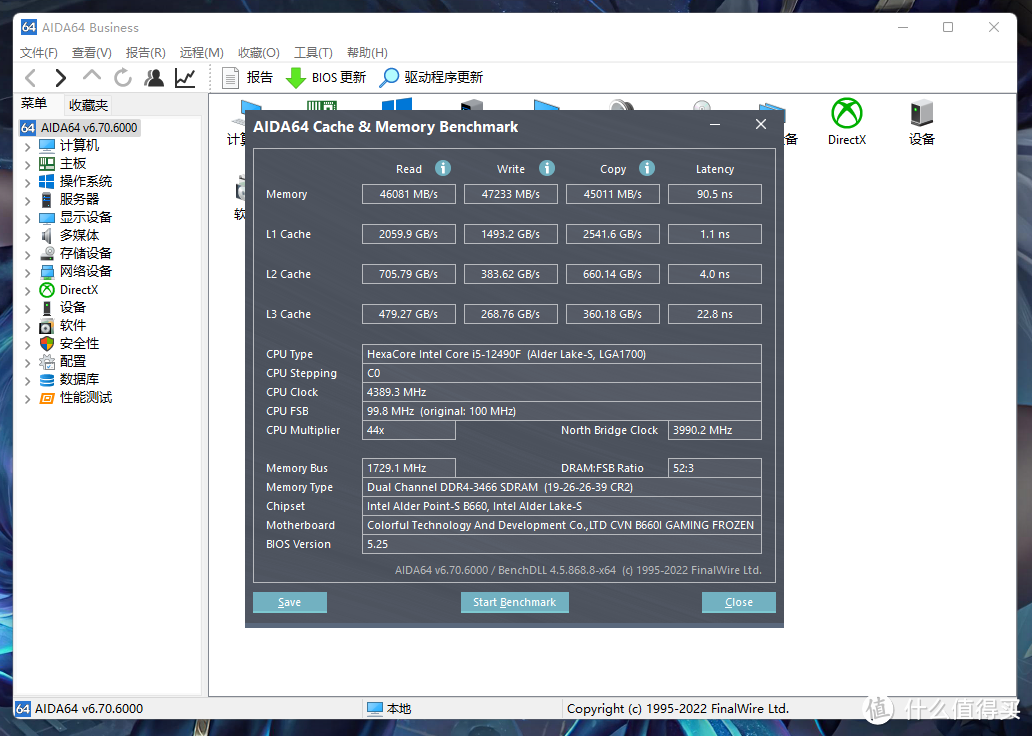Click the Write info icon in benchmark
Screen dimensions: 1032x736
click(x=546, y=168)
